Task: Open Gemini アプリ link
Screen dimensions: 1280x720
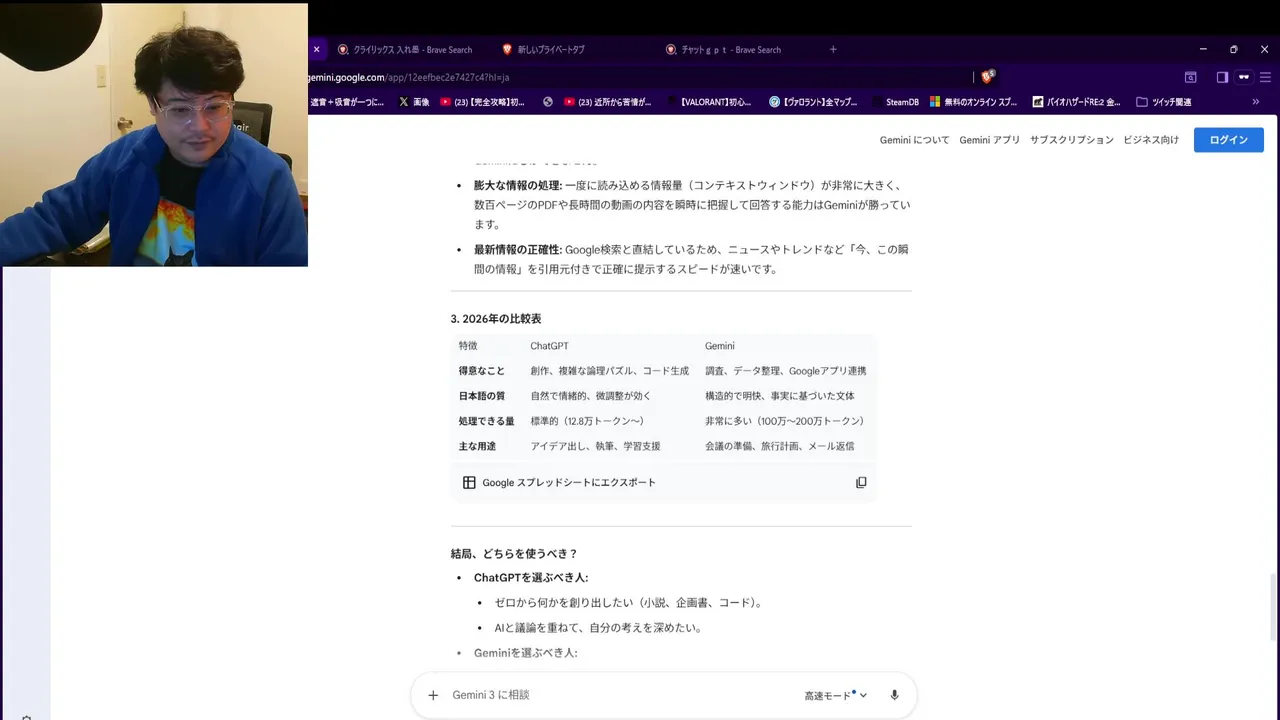Action: tap(990, 140)
